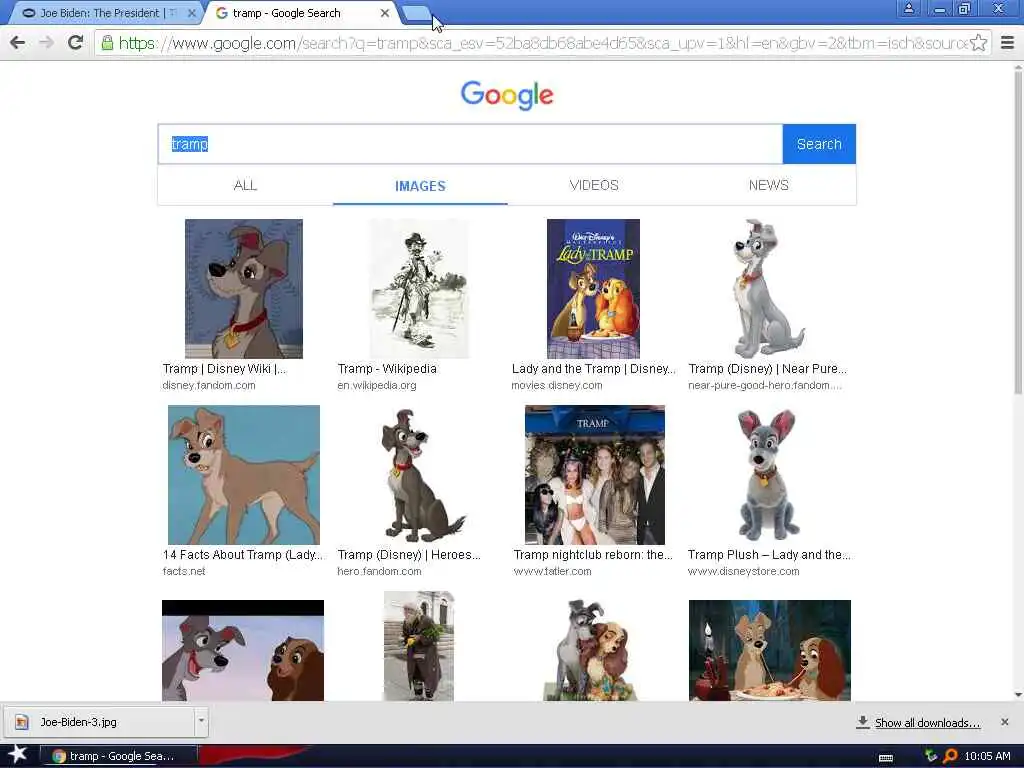Go back with the browser back arrow

18,43
